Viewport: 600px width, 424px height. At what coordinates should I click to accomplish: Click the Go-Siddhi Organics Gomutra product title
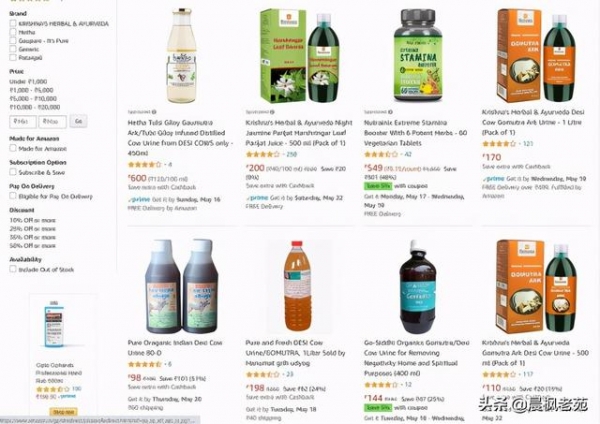point(416,358)
